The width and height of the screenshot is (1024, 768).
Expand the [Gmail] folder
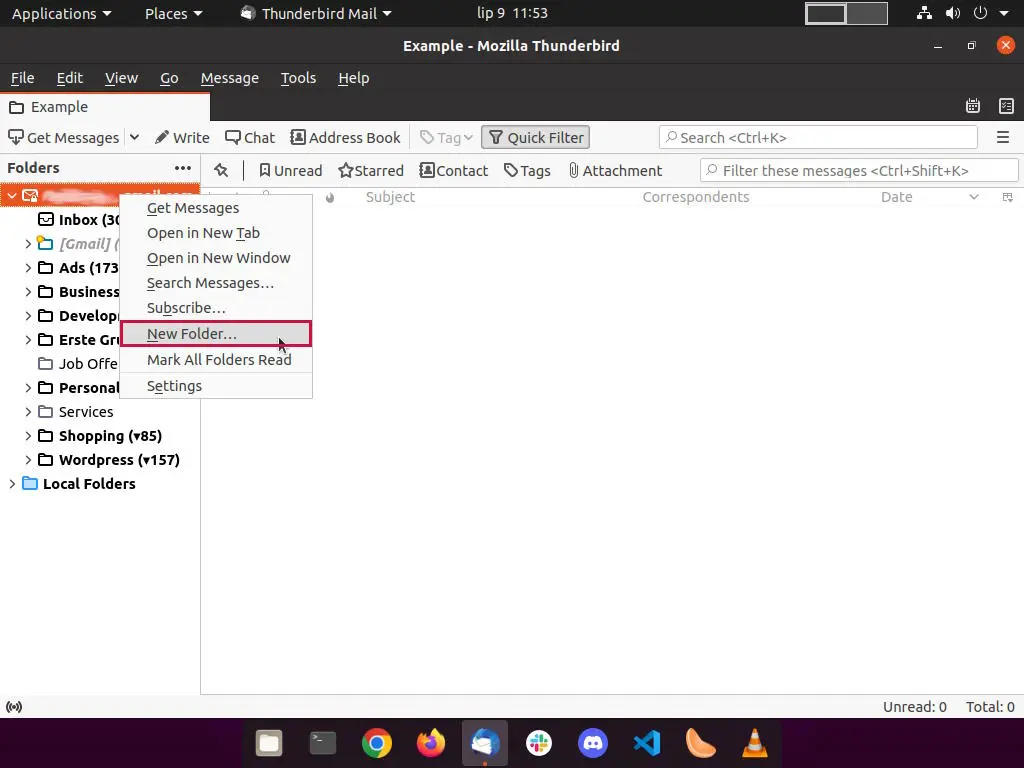(27, 244)
